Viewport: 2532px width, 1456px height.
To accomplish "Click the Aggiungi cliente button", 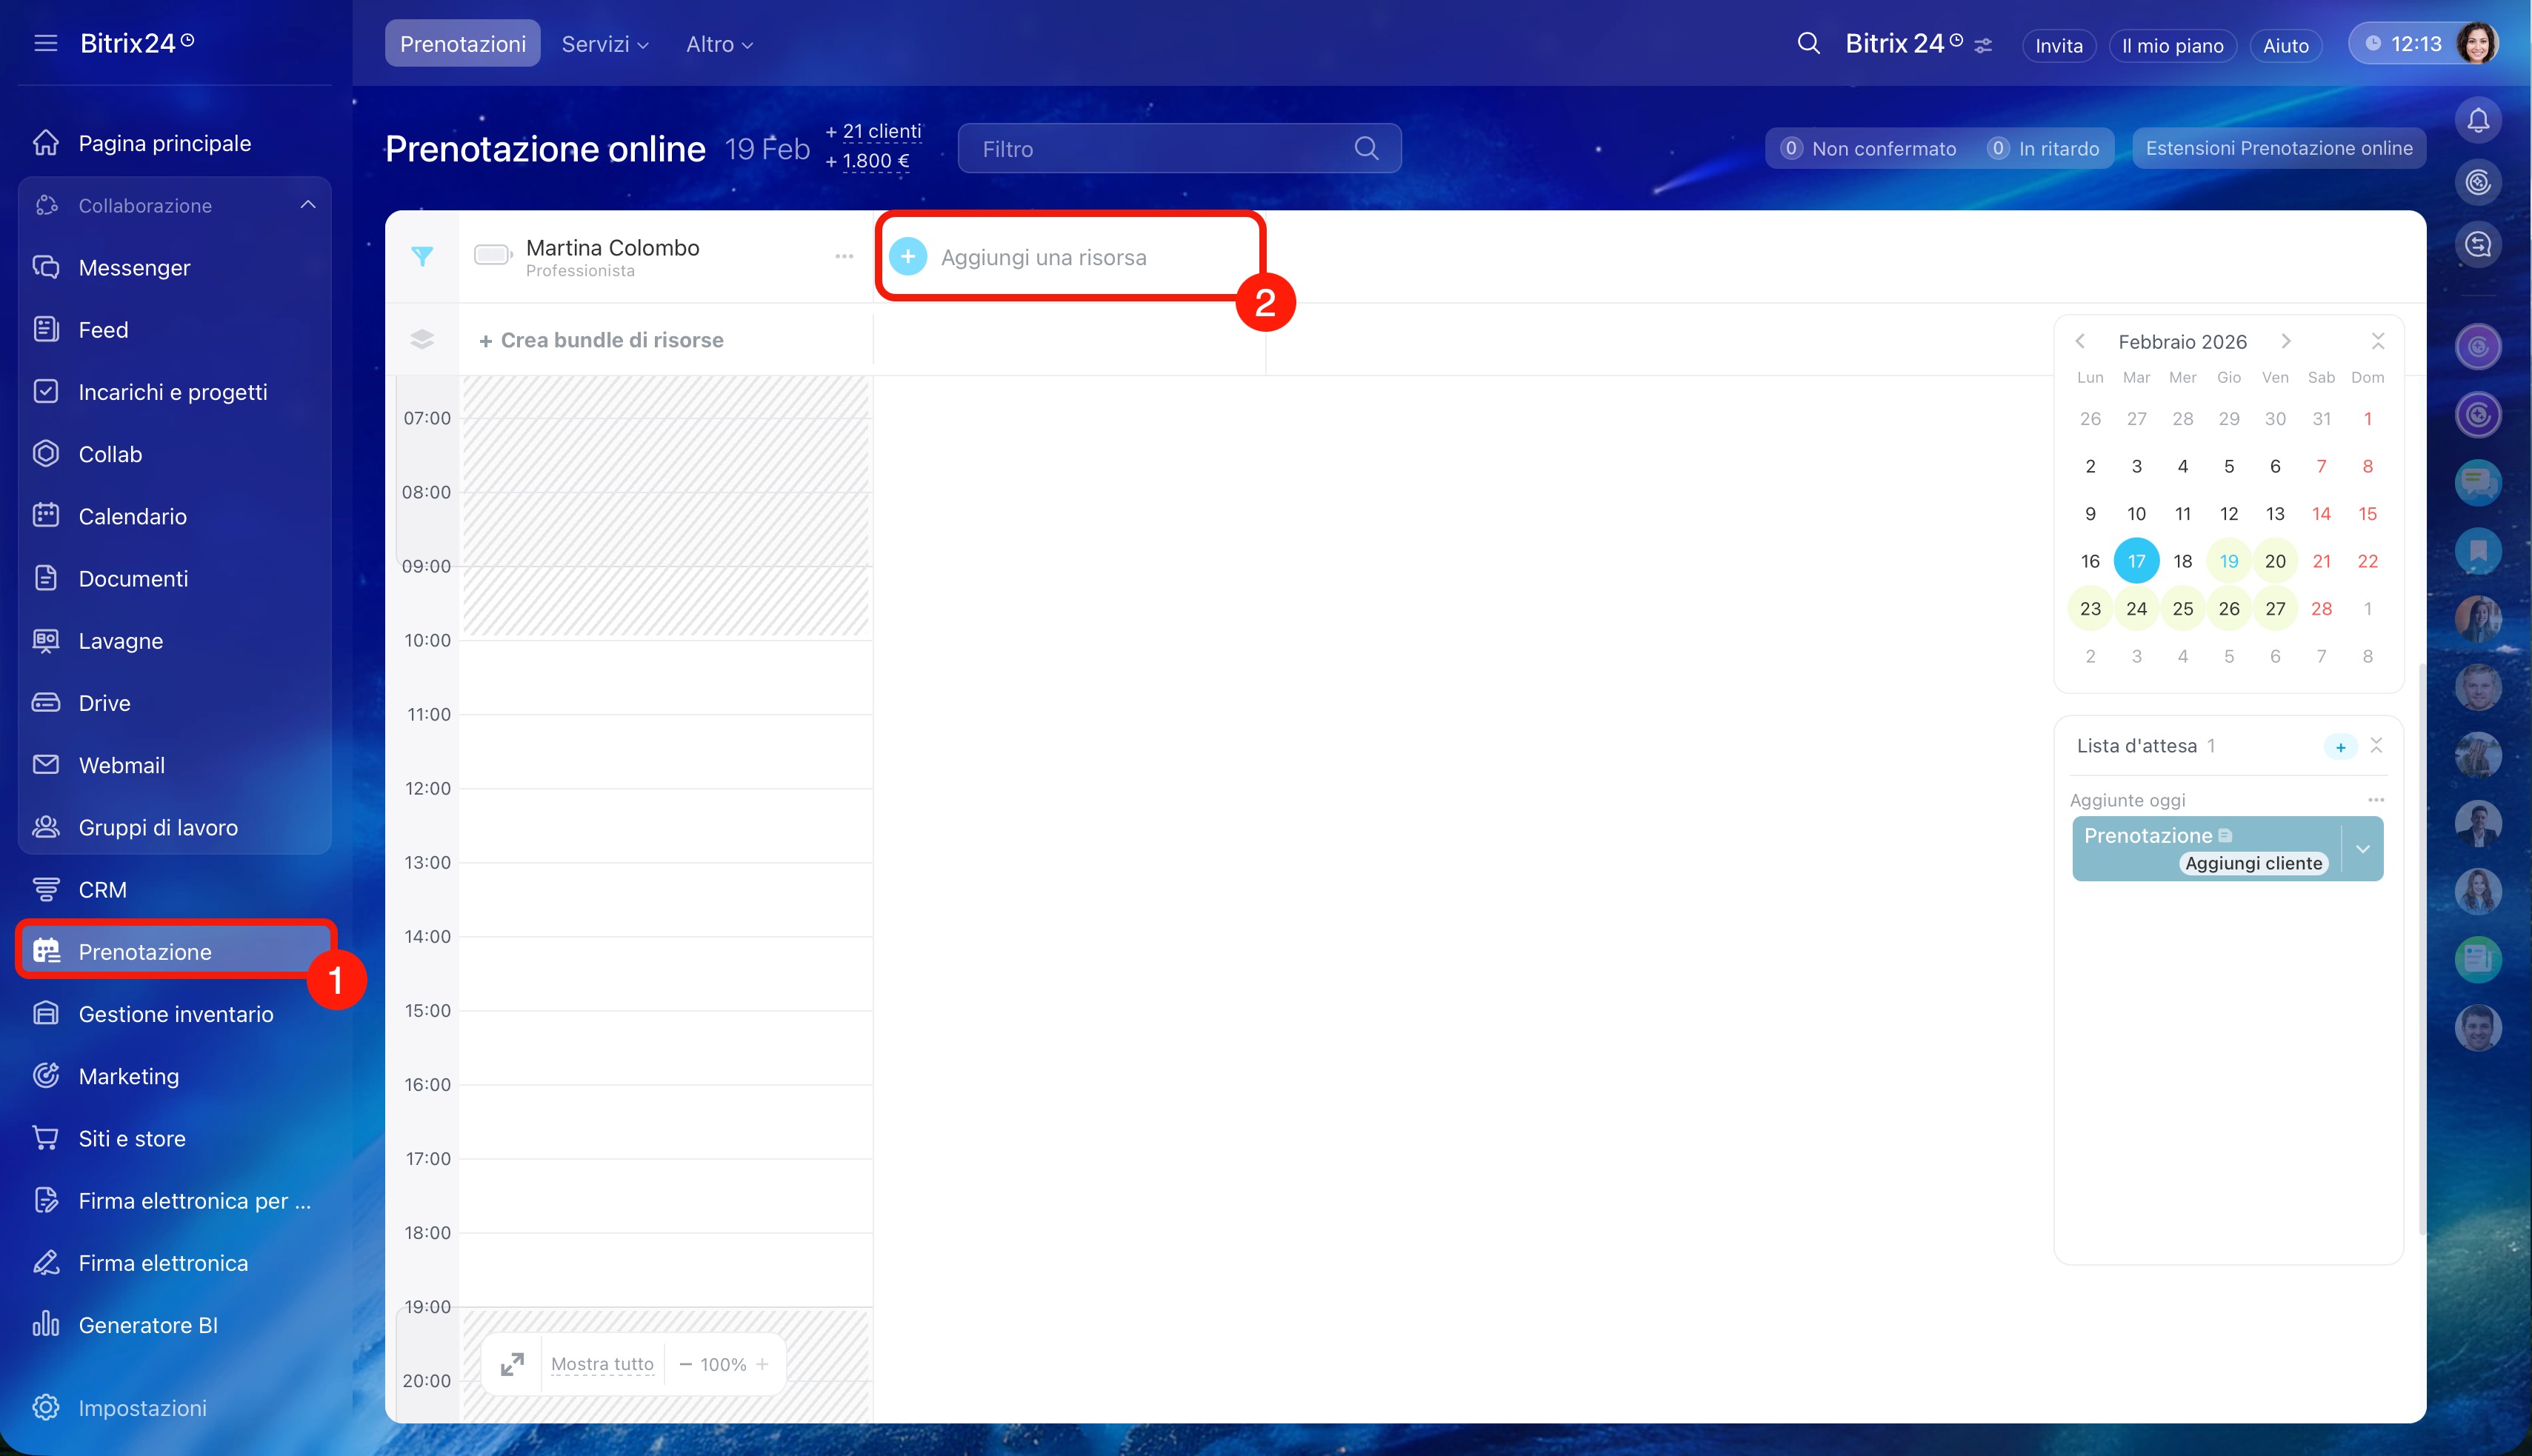I will (x=2253, y=863).
